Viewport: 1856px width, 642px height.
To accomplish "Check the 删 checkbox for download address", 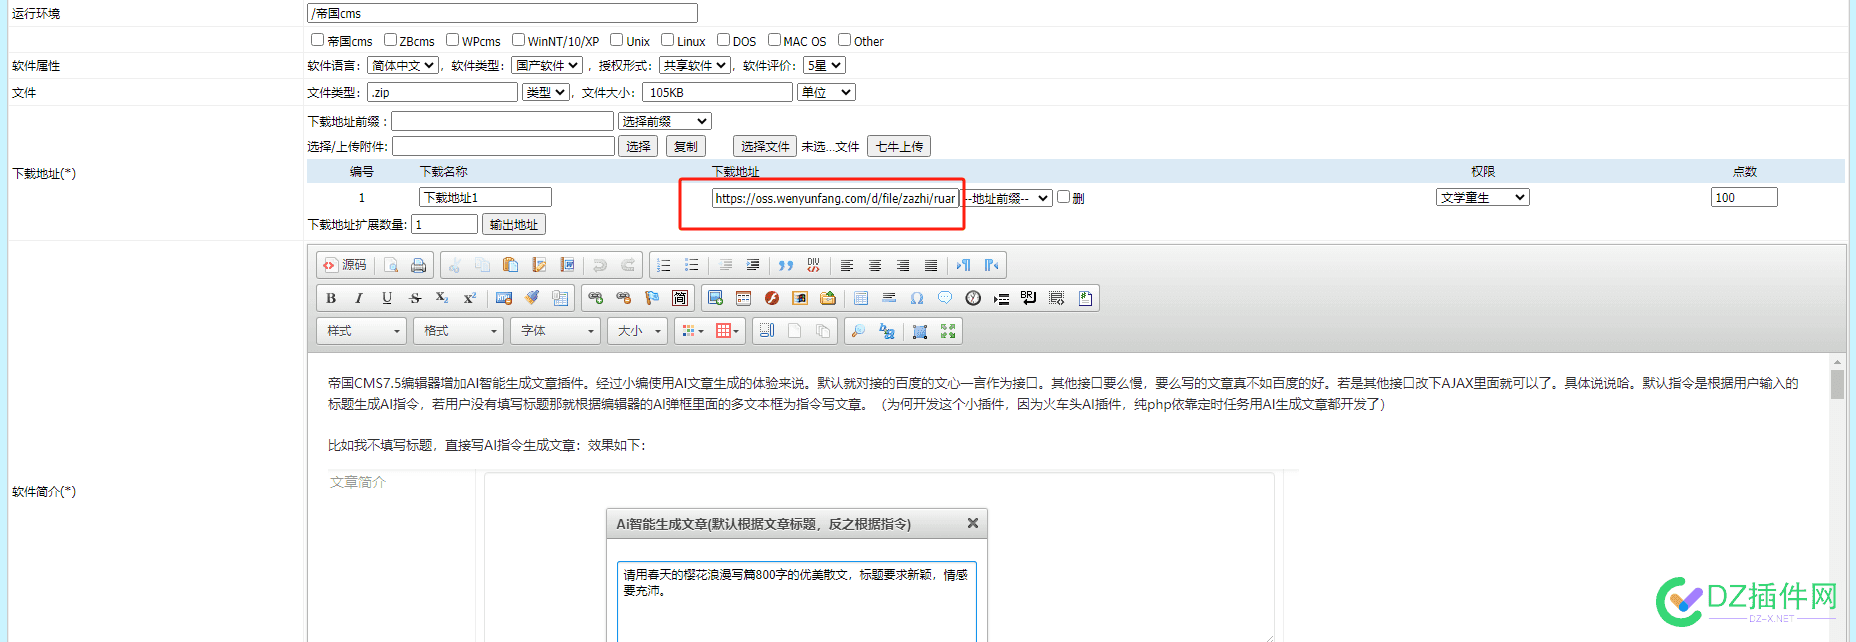I will click(x=1063, y=197).
